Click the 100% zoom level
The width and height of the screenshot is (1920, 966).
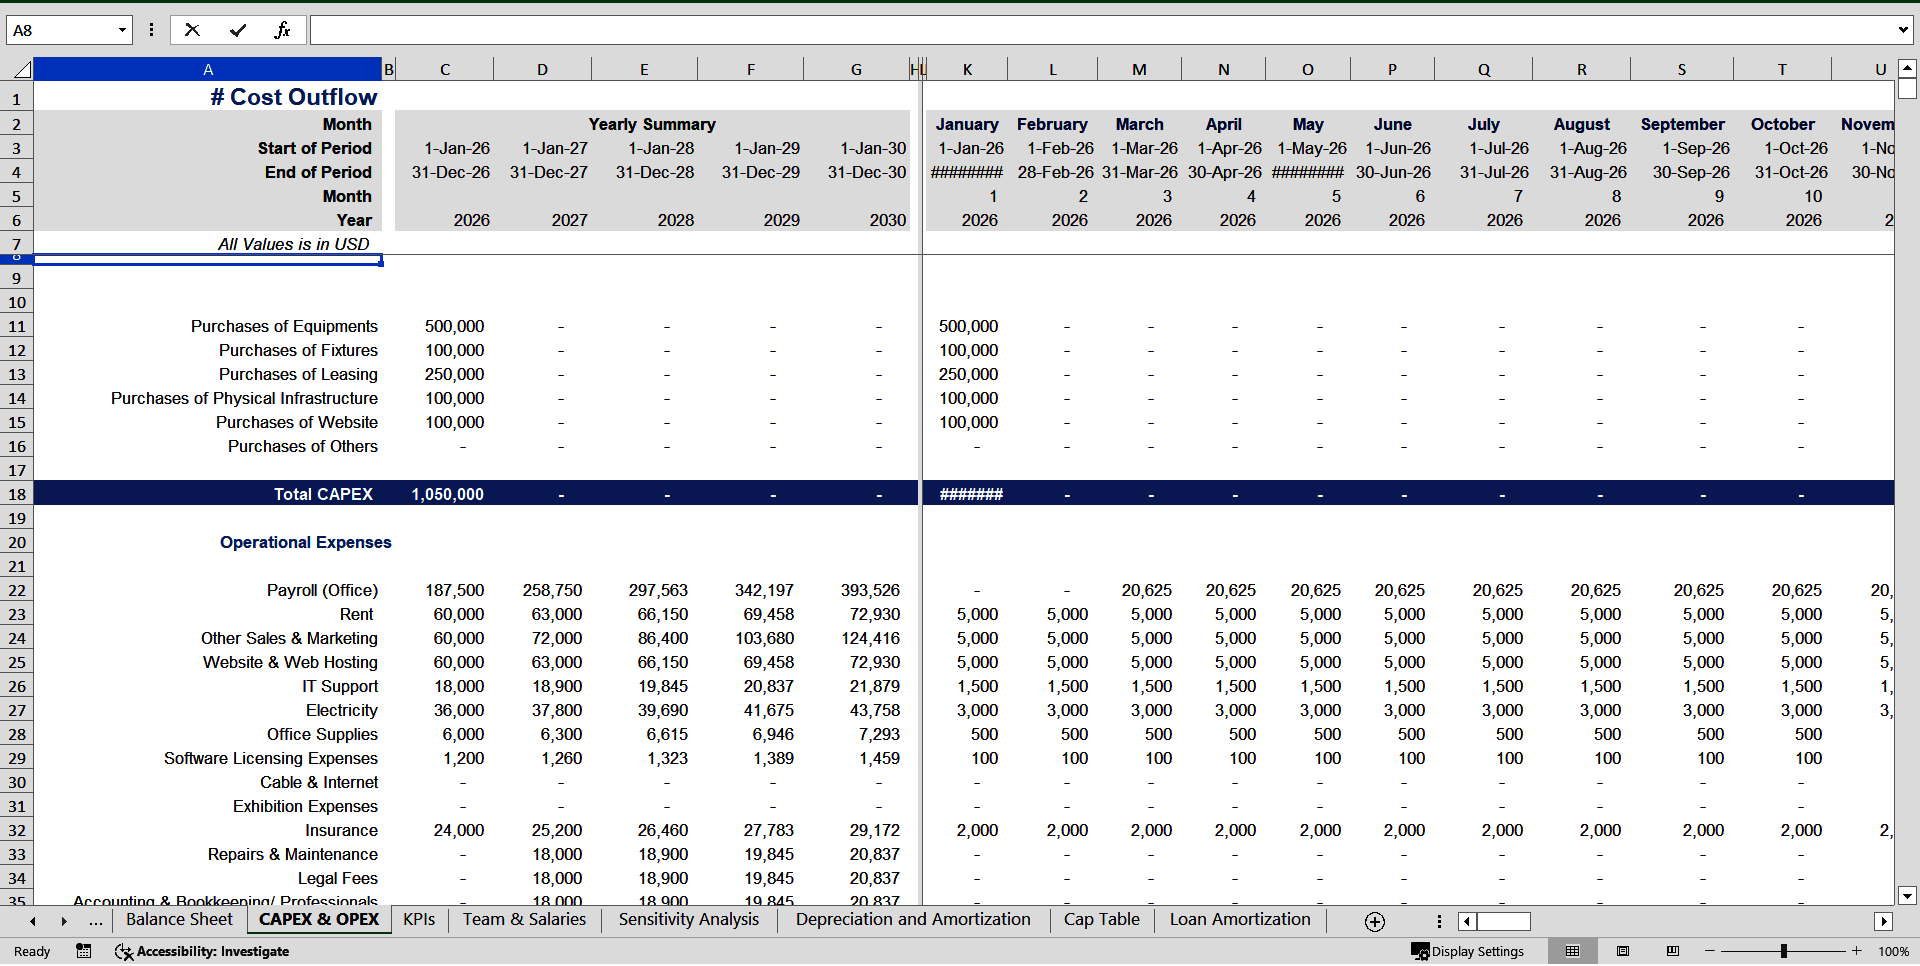[1893, 951]
